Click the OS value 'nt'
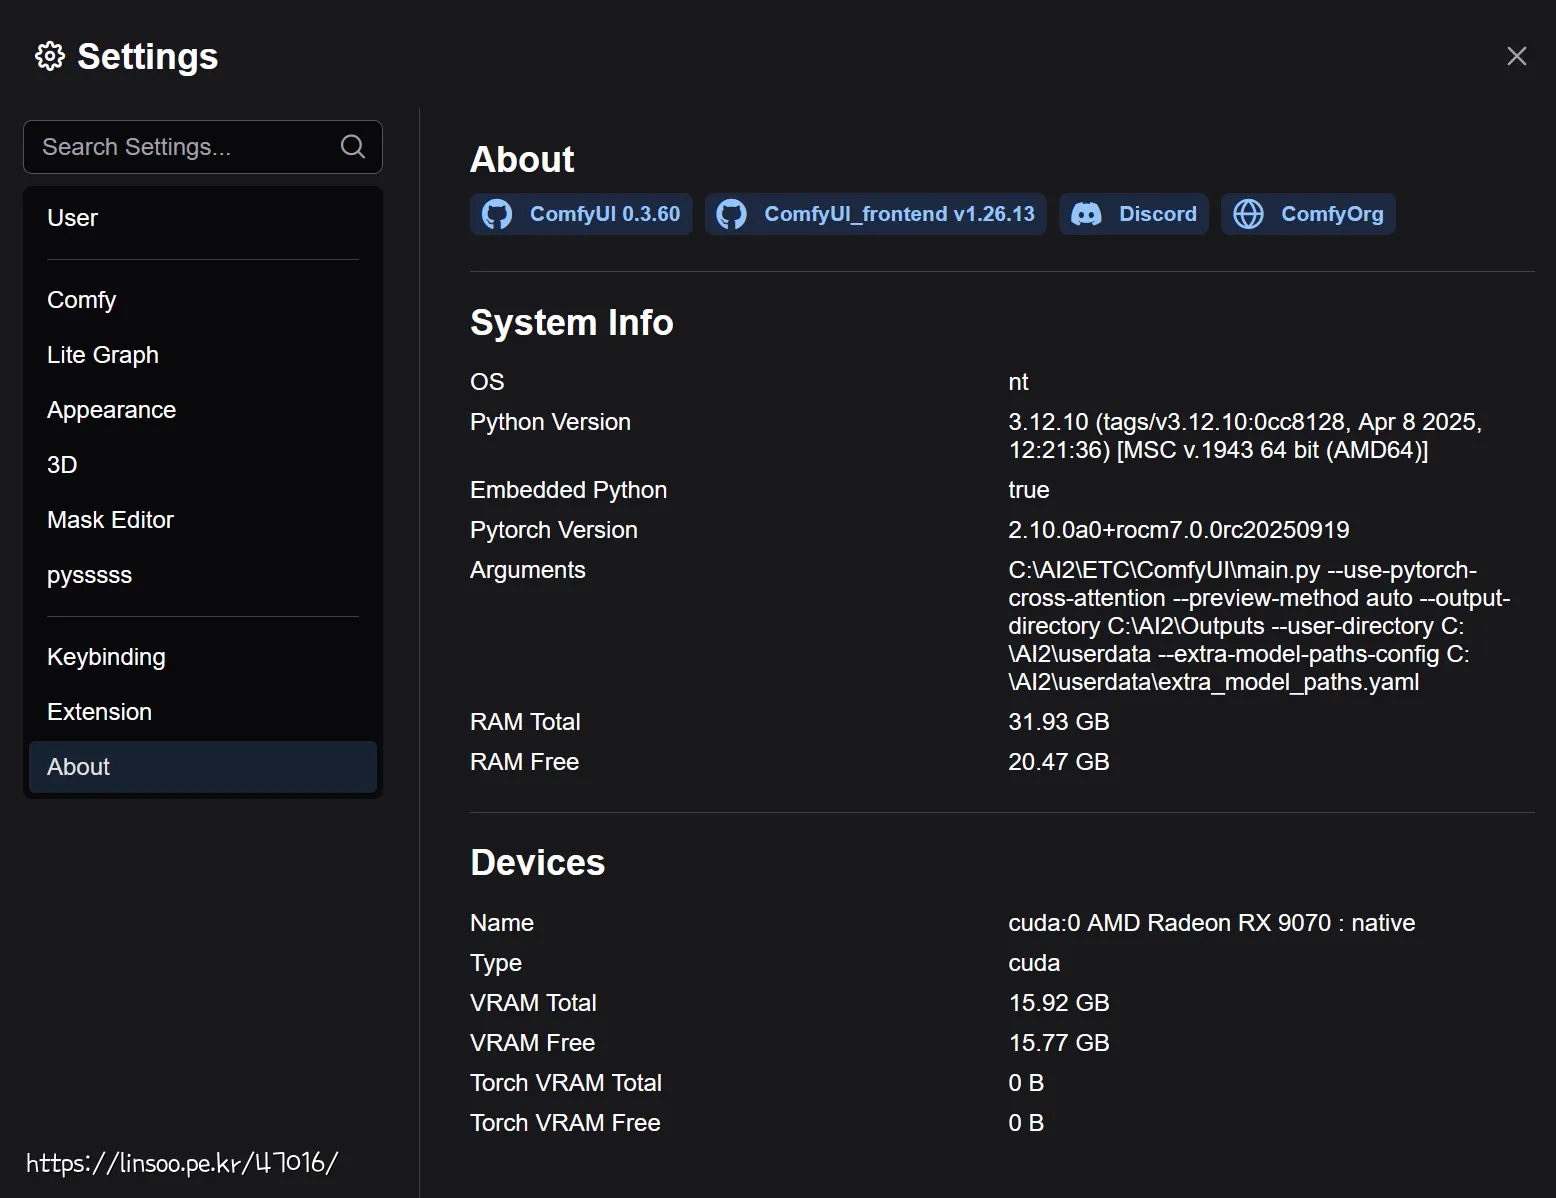The image size is (1556, 1198). (x=1018, y=382)
